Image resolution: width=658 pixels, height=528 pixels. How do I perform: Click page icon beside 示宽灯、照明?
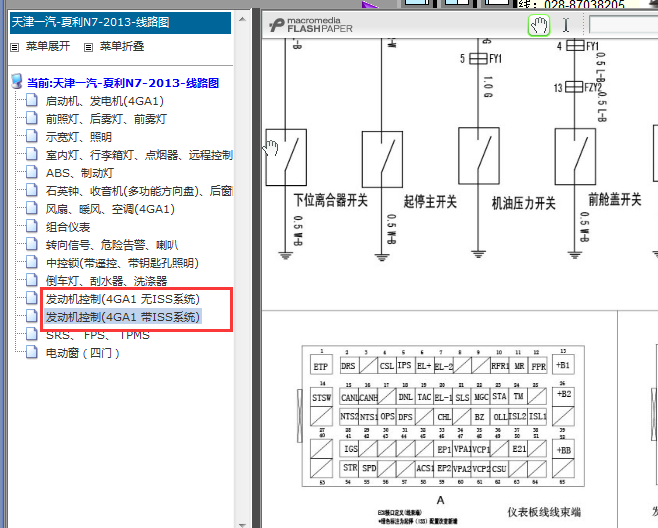[32, 136]
